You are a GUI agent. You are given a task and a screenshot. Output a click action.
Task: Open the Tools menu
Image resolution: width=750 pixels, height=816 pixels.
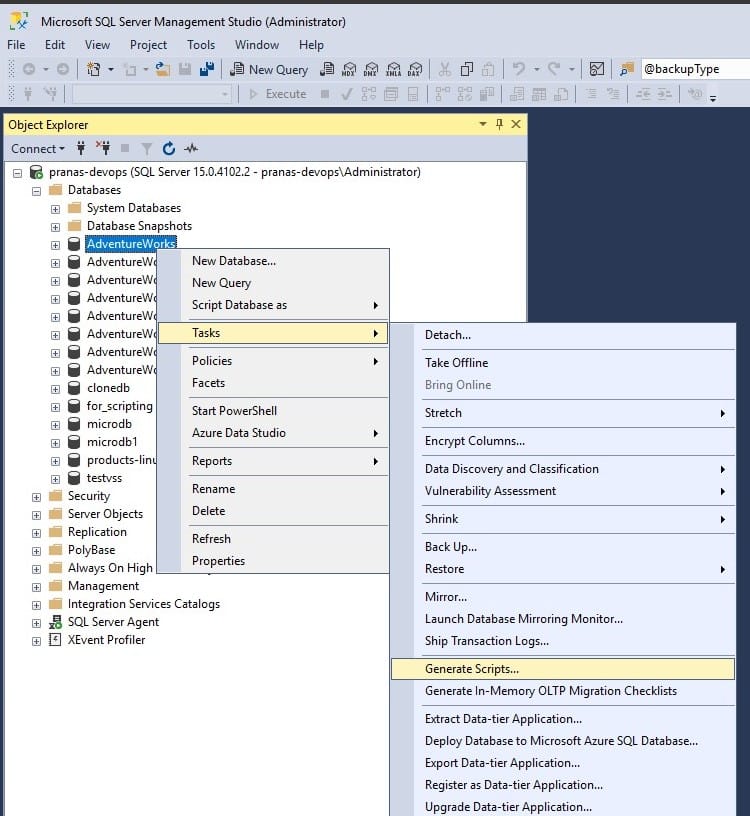[x=201, y=45]
